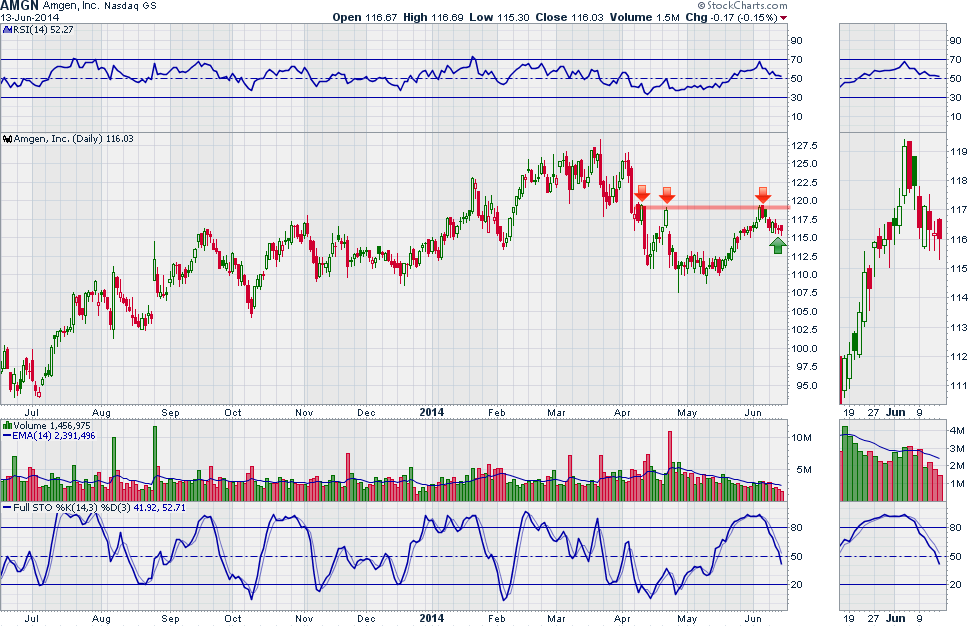
Task: Click the 115 label in zoomed price panel
Action: coord(959,269)
